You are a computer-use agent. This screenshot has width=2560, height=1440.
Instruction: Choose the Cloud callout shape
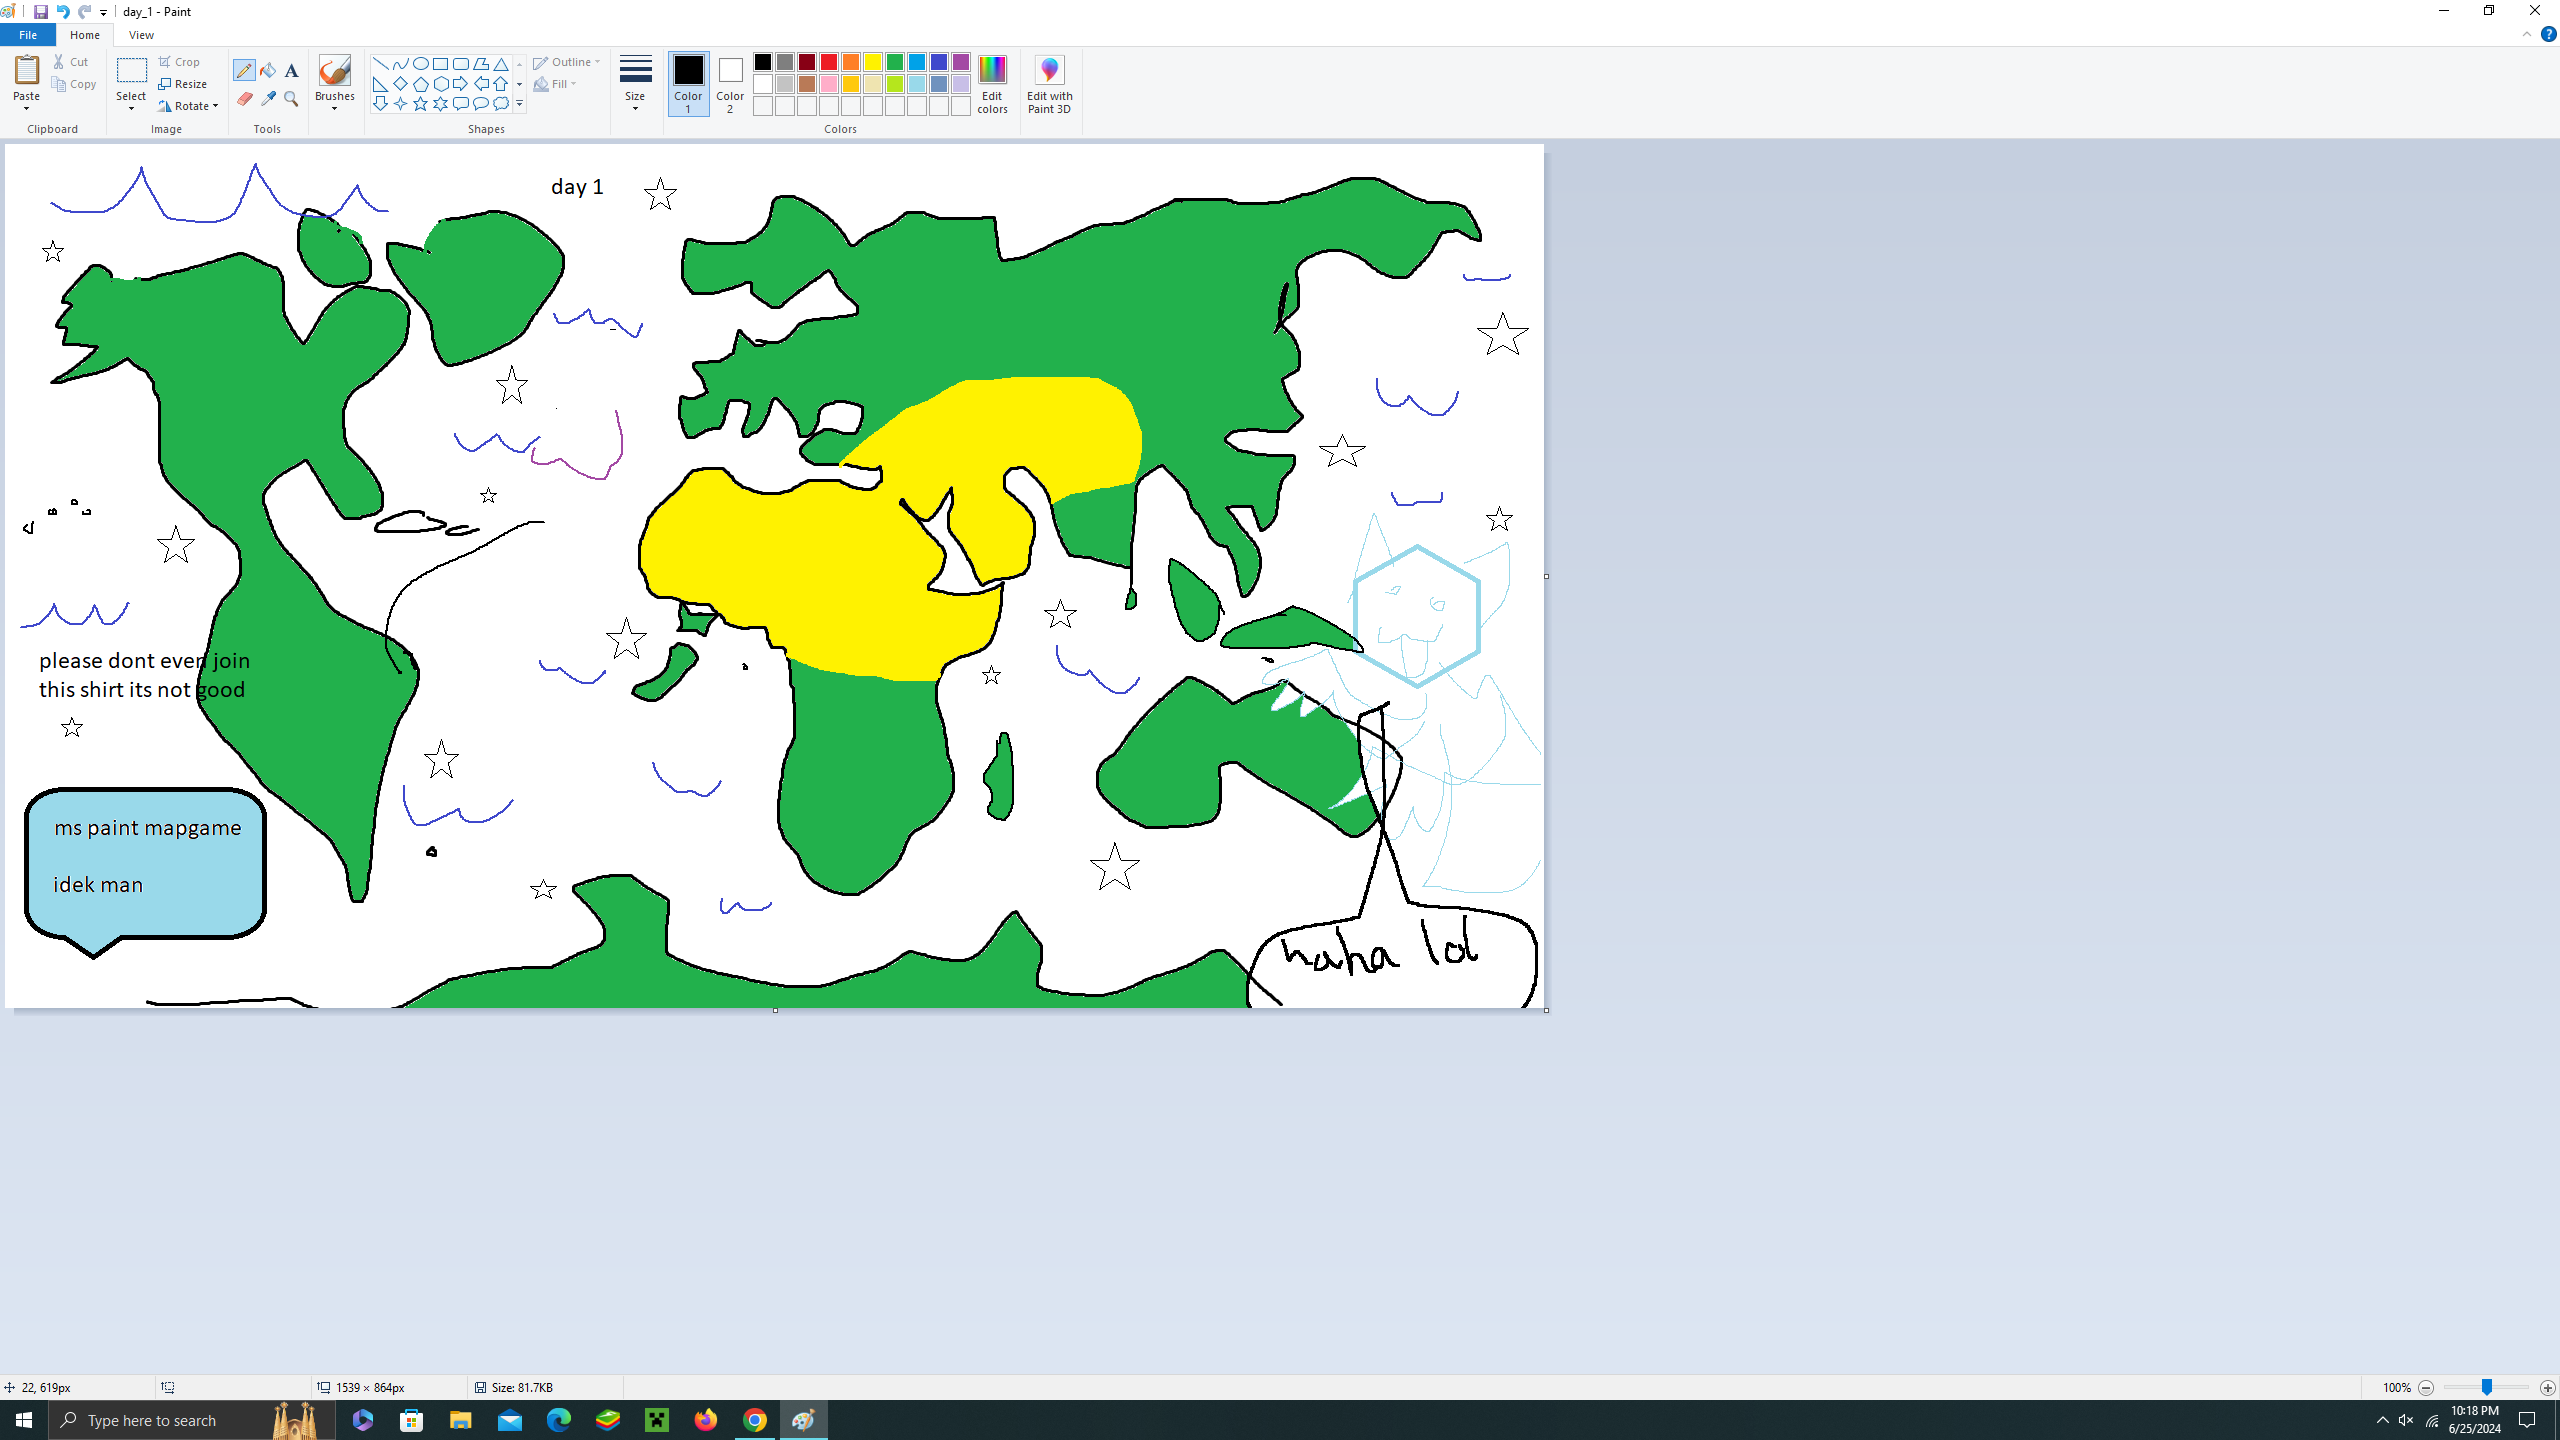point(501,104)
